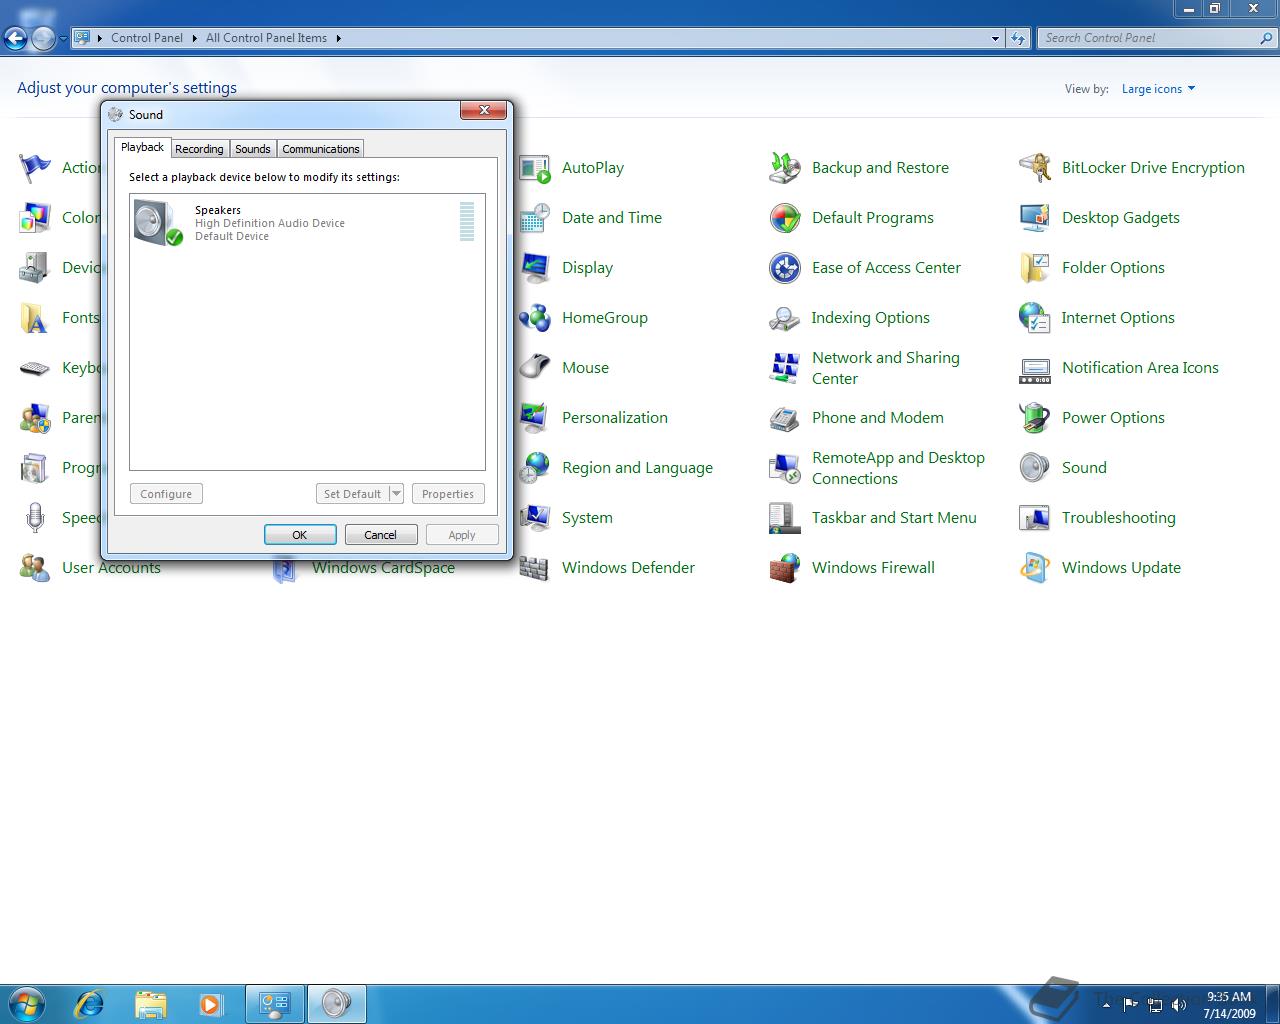The width and height of the screenshot is (1280, 1024).
Task: Open the Personalization icon
Action: tap(535, 418)
